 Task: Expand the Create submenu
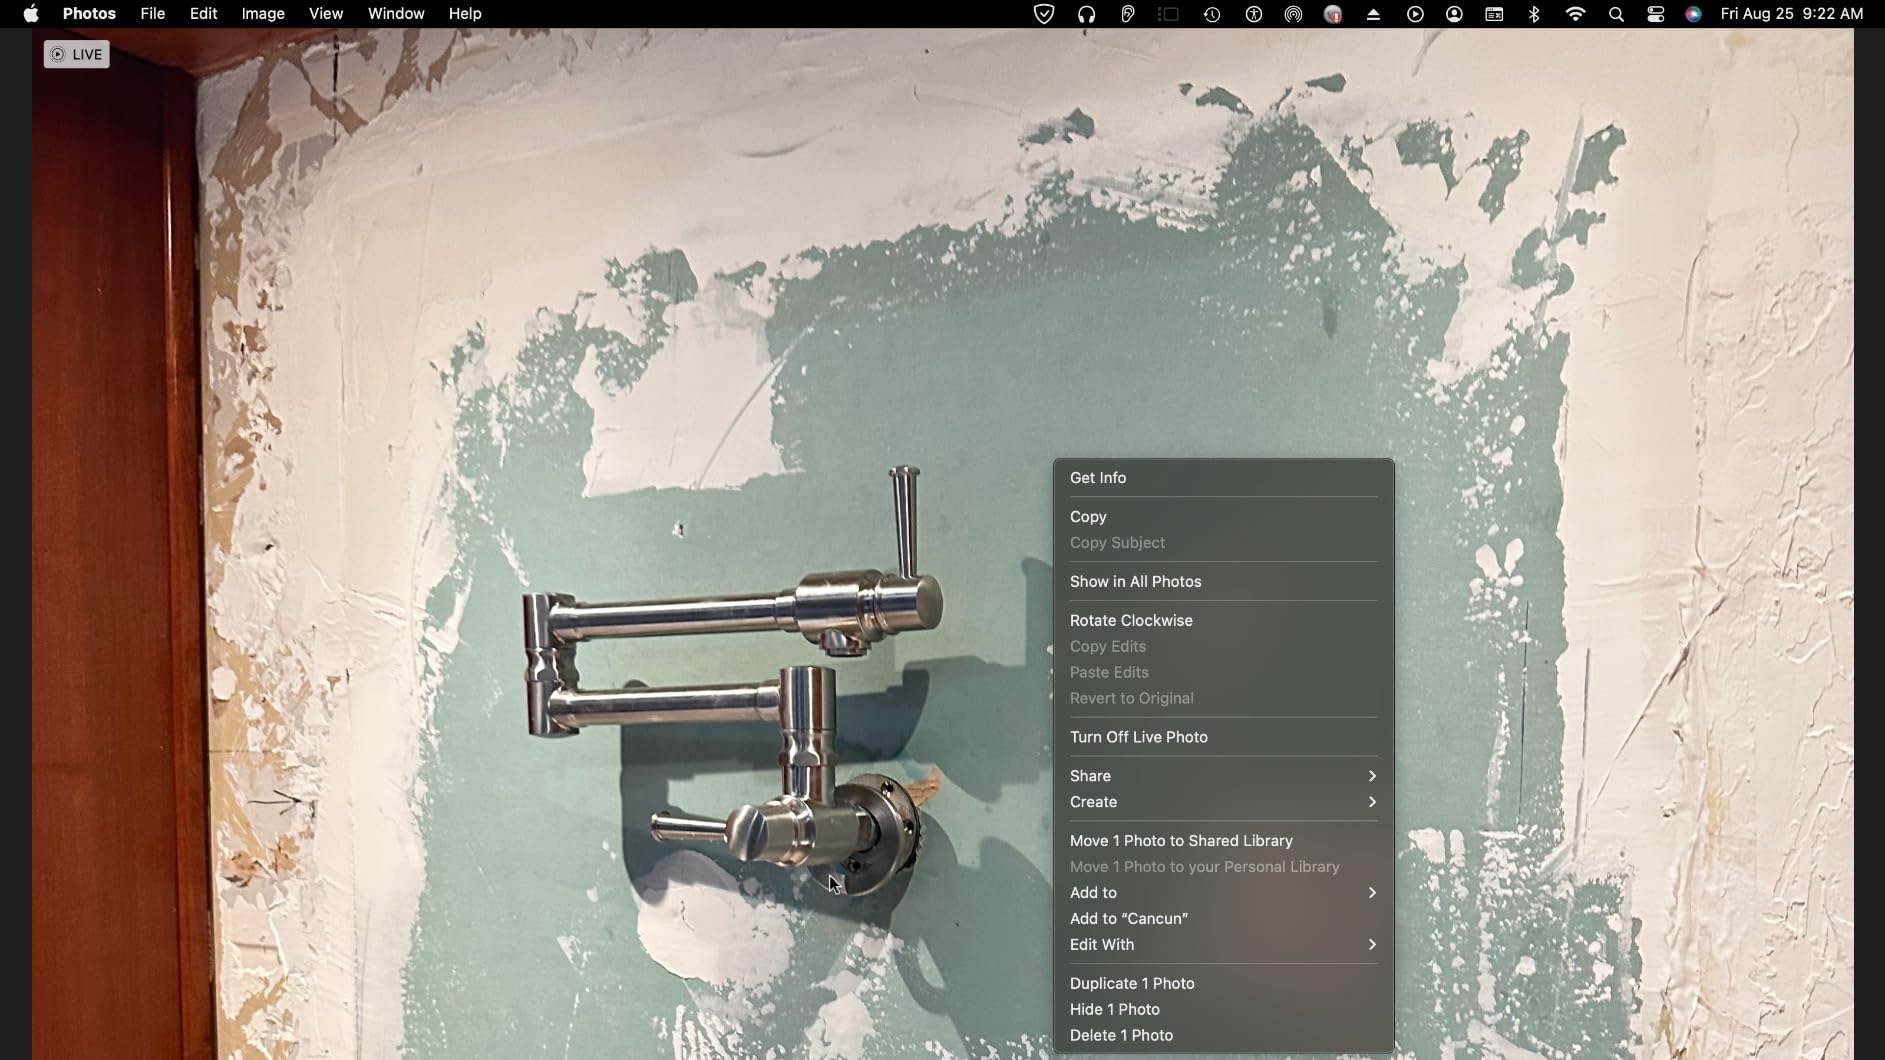[x=1223, y=802]
